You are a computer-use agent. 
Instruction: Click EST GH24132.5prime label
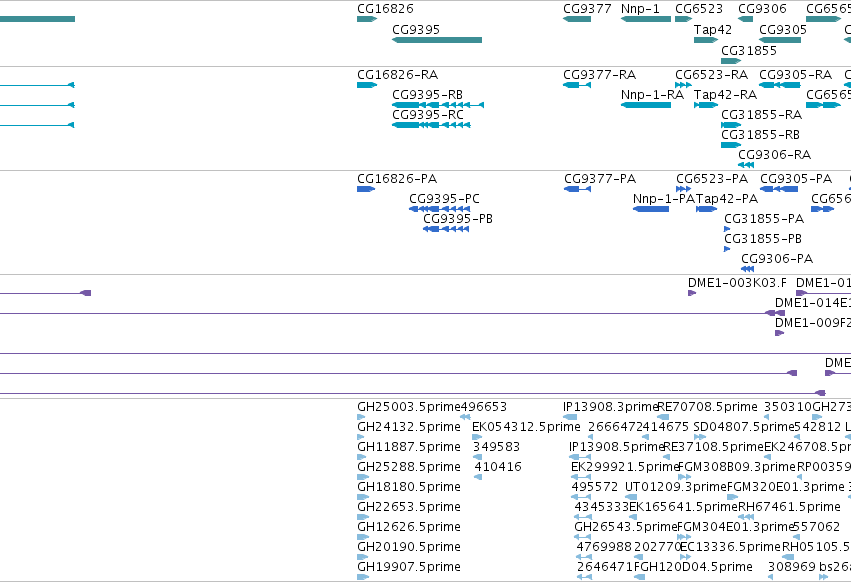coord(409,427)
